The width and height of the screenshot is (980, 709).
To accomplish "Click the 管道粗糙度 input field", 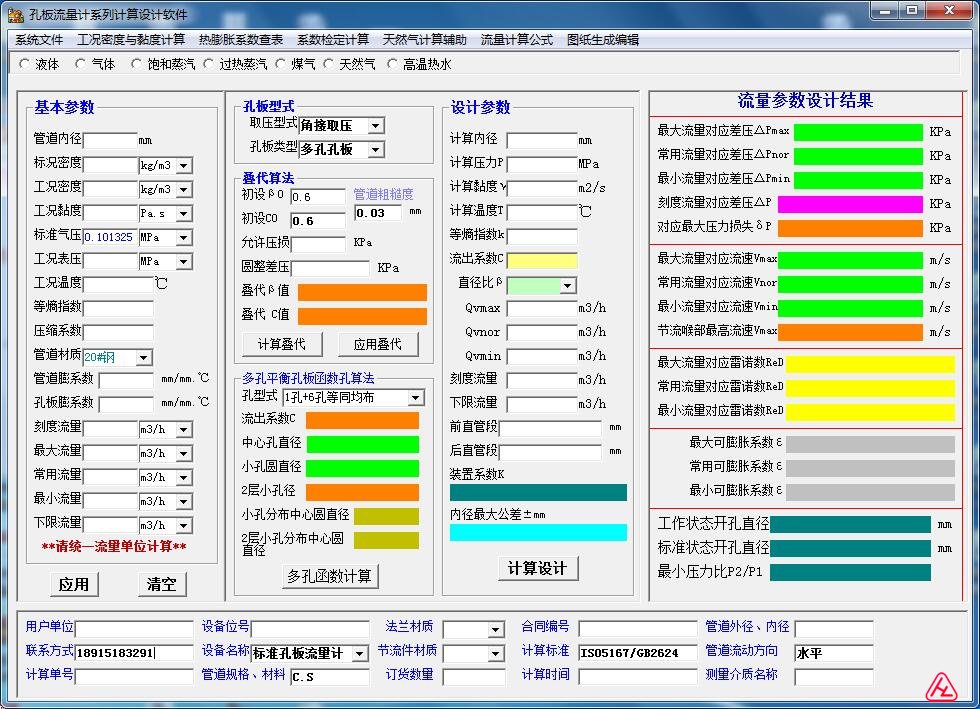I will [378, 213].
